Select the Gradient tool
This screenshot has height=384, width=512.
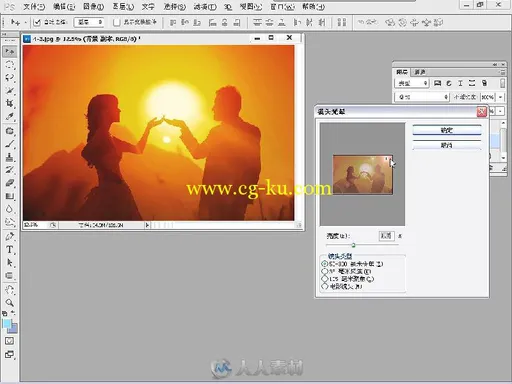(9, 196)
